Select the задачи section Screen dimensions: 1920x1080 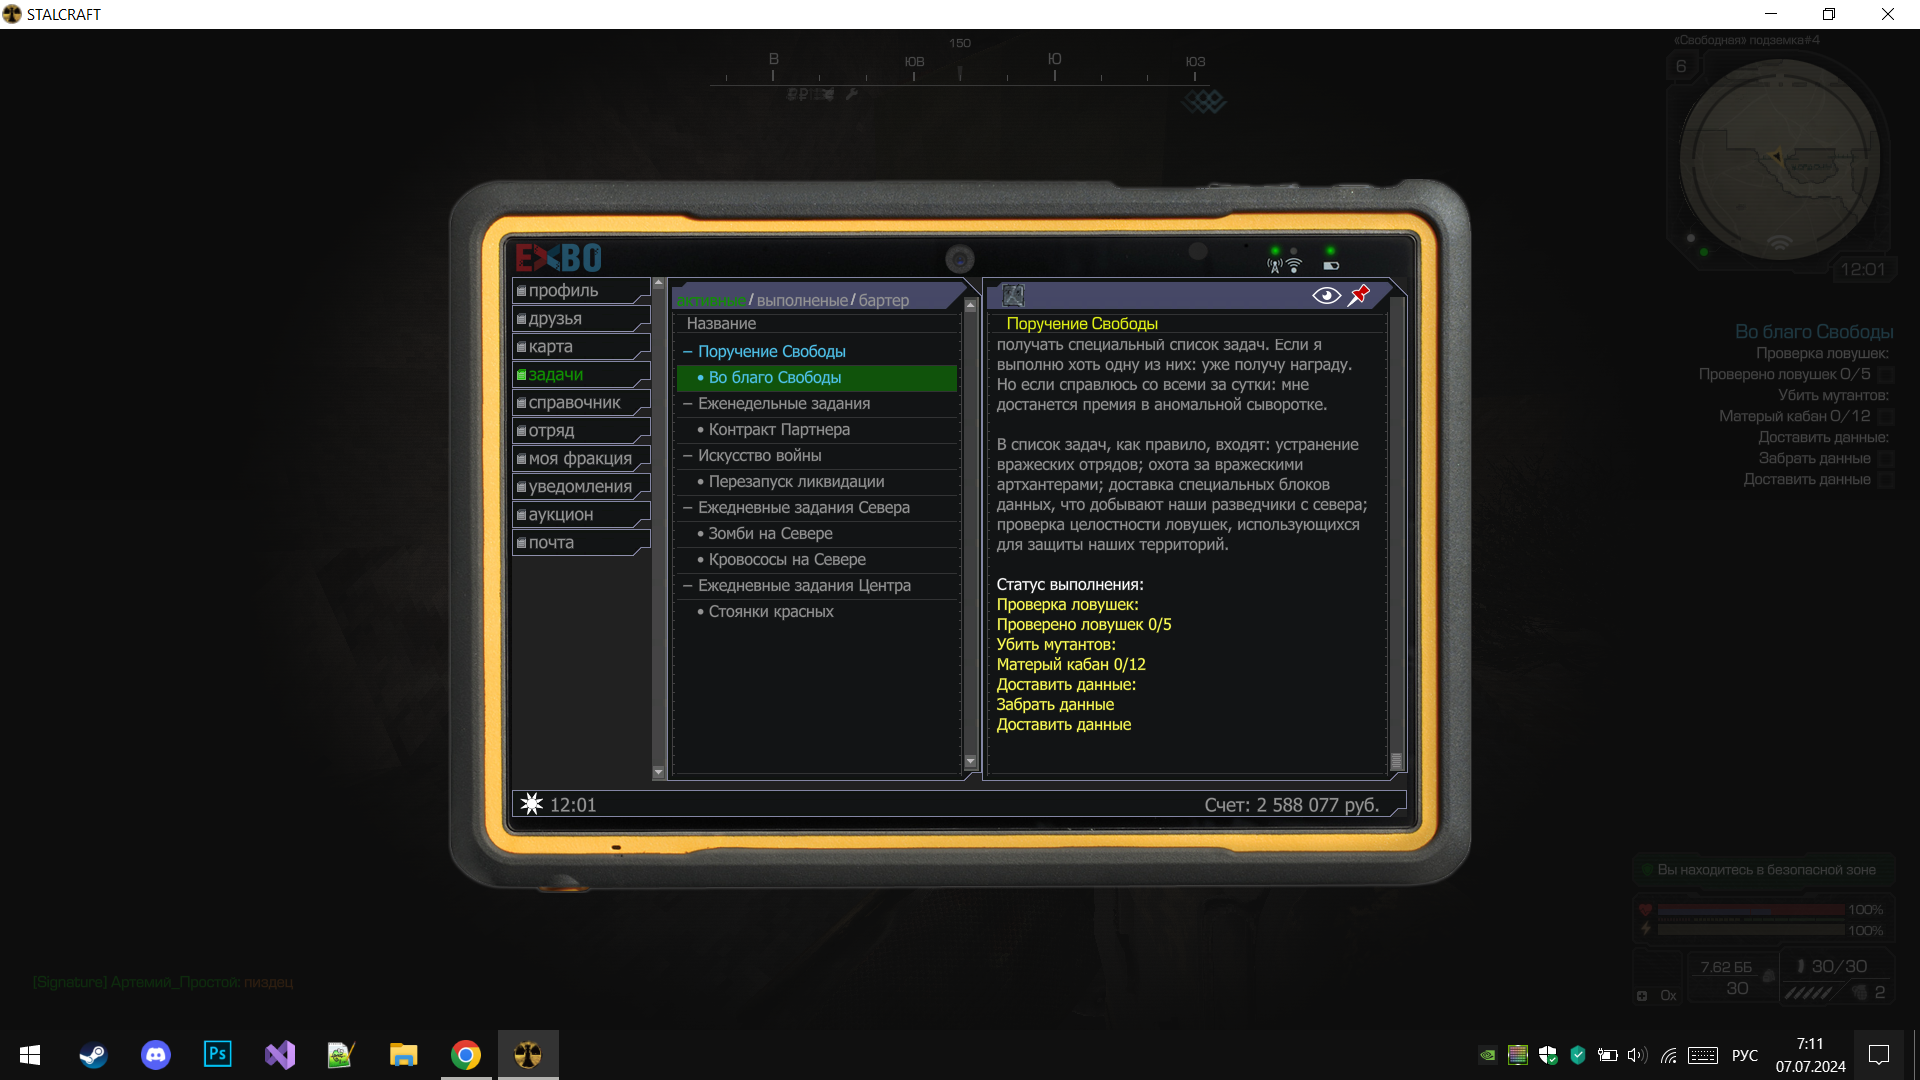pos(581,375)
